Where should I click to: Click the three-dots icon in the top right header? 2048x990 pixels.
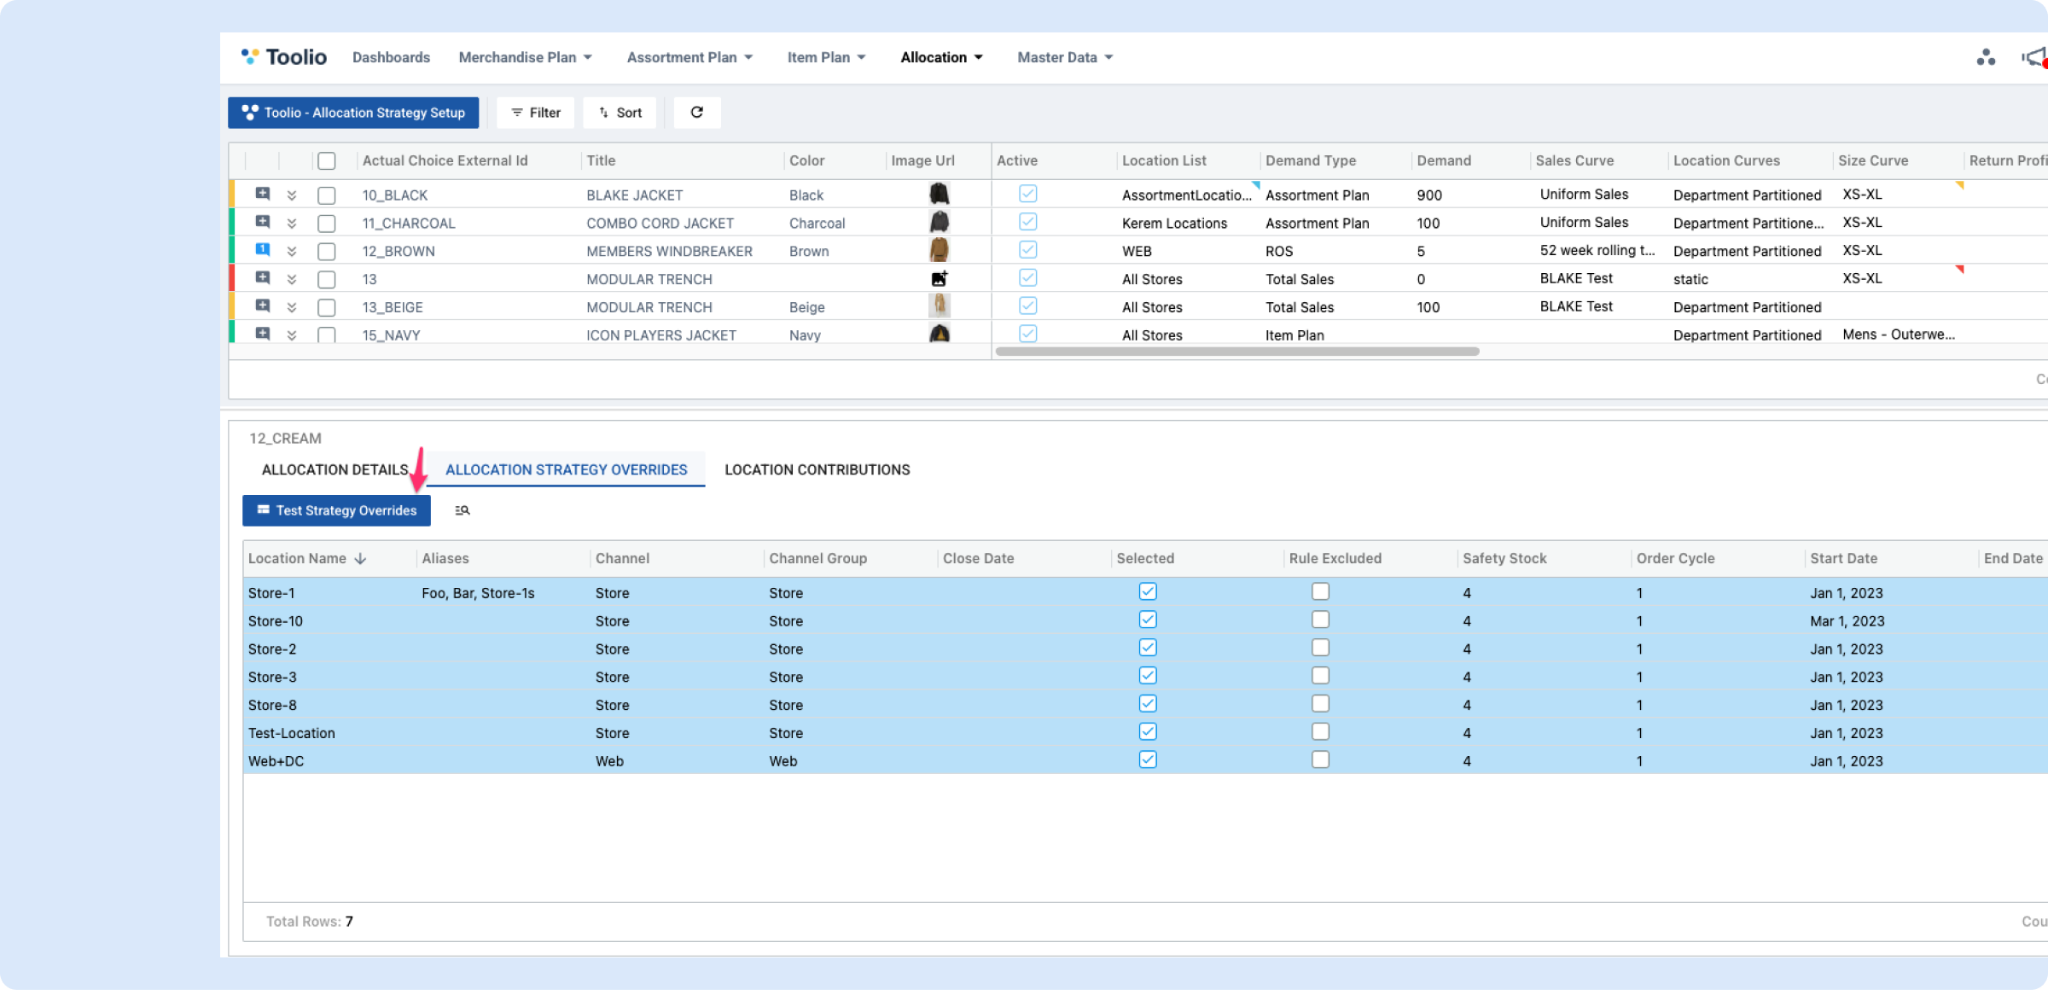1985,58
